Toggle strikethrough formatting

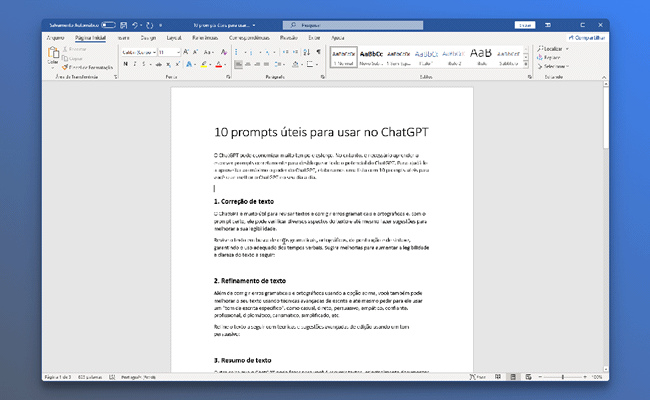158,64
